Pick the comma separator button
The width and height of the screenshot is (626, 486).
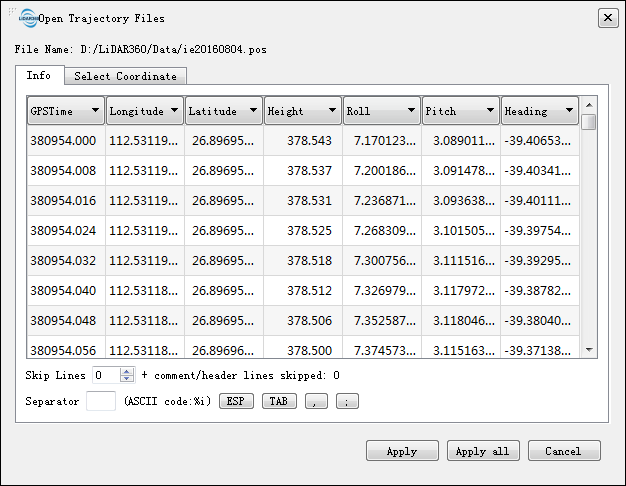[316, 402]
